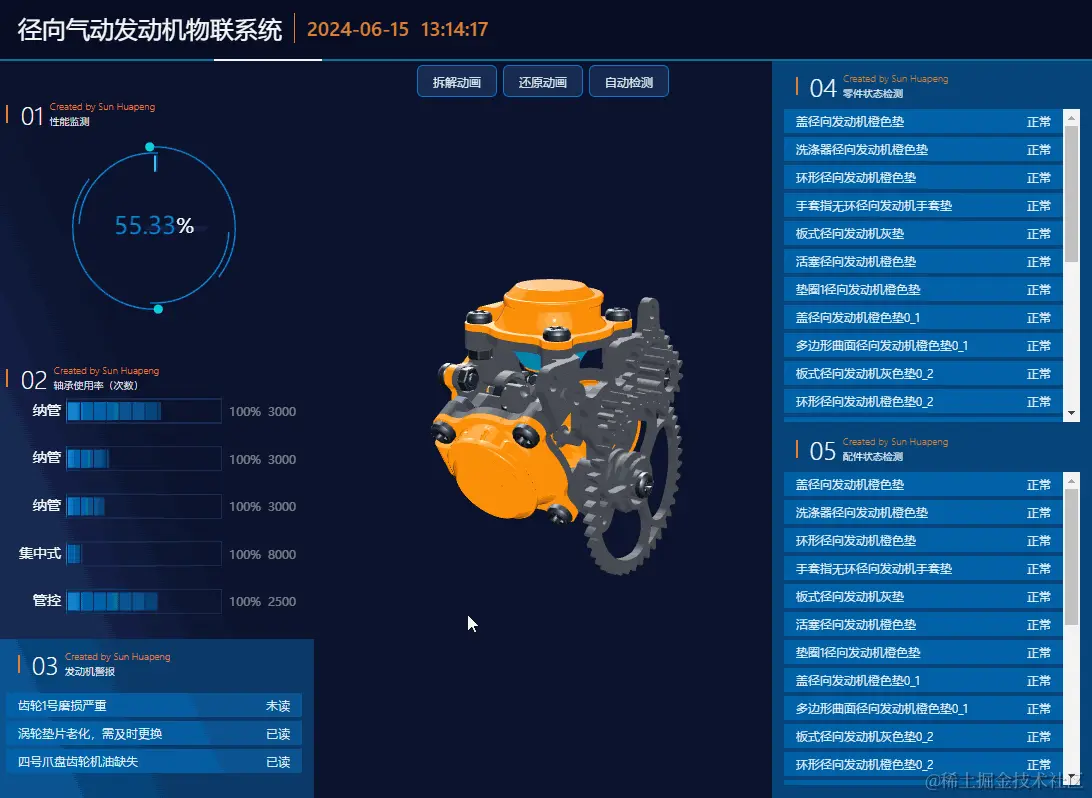
Task: Click the 拆解动画 disassemble animation button
Action: 456,82
